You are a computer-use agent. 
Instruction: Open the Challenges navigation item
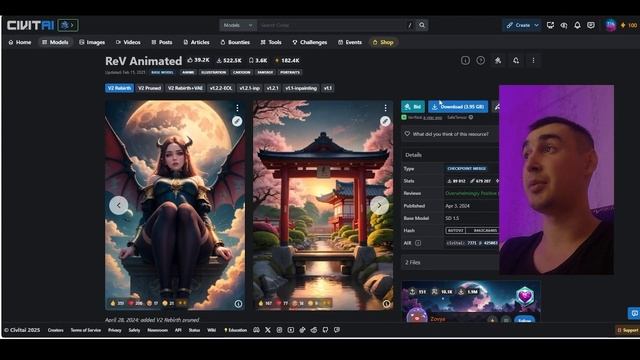point(309,42)
